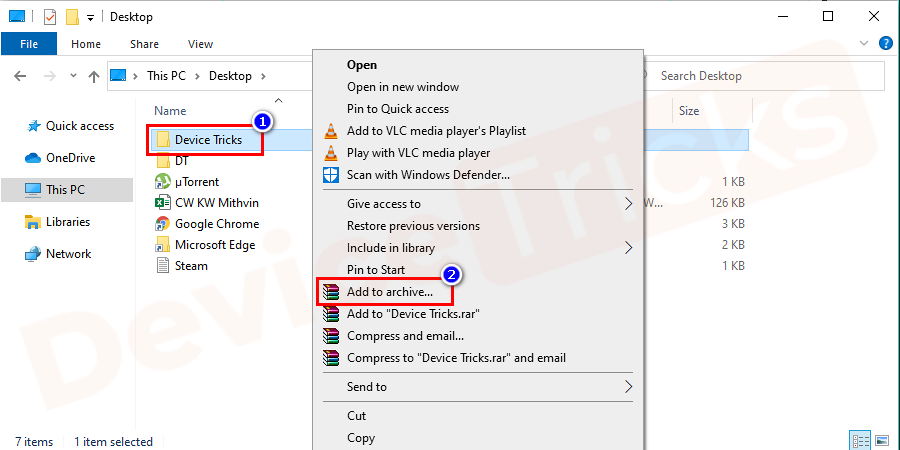Click the New folder icon in the title bar
Screen dimensions: 900x450
[72, 17]
